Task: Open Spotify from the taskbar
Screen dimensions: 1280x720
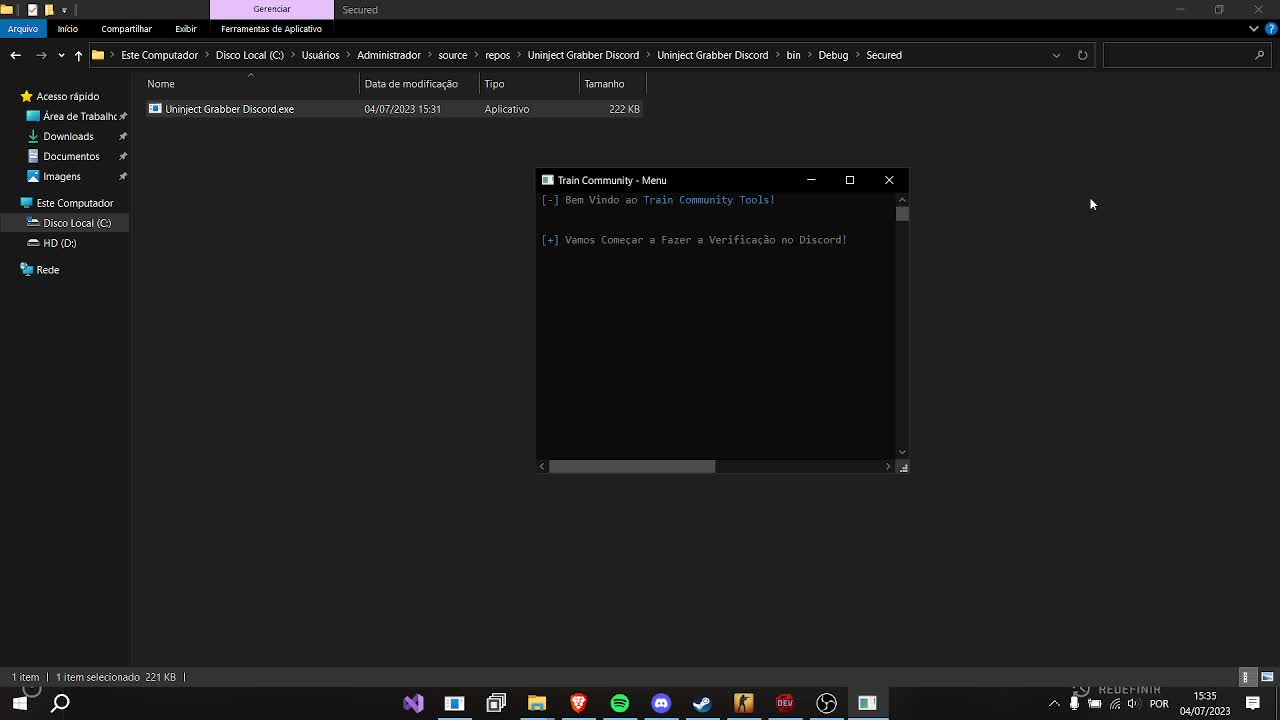Action: [619, 702]
